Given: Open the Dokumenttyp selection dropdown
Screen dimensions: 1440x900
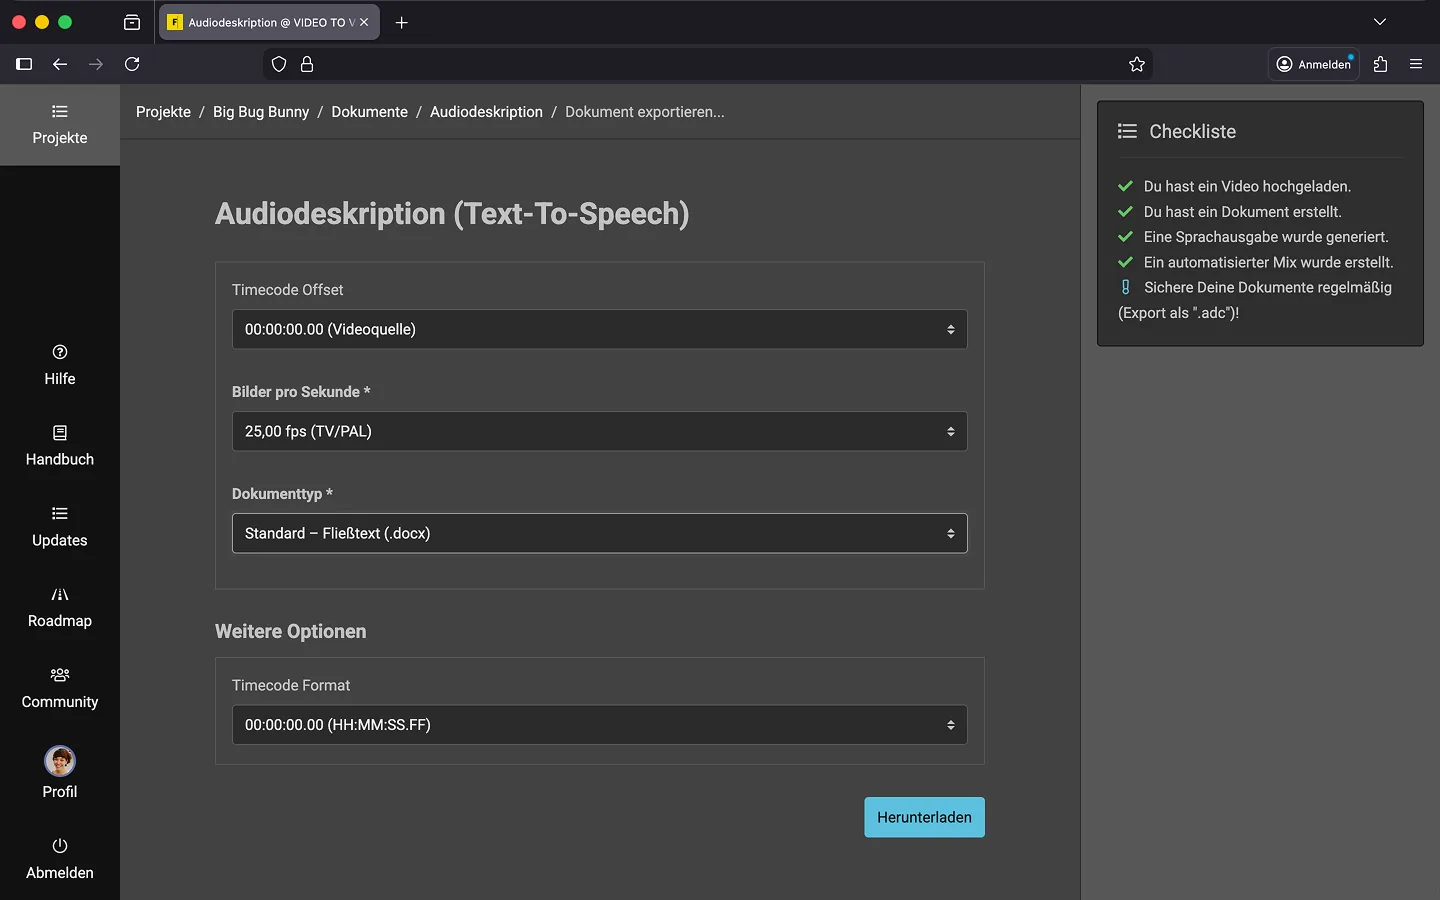Looking at the screenshot, I should (x=599, y=533).
